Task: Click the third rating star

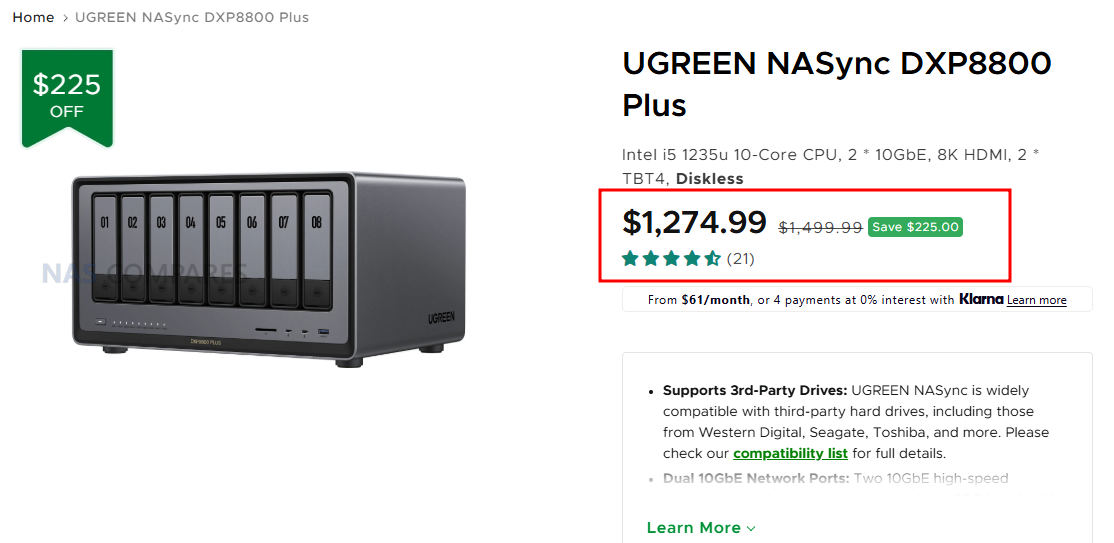Action: point(672,259)
